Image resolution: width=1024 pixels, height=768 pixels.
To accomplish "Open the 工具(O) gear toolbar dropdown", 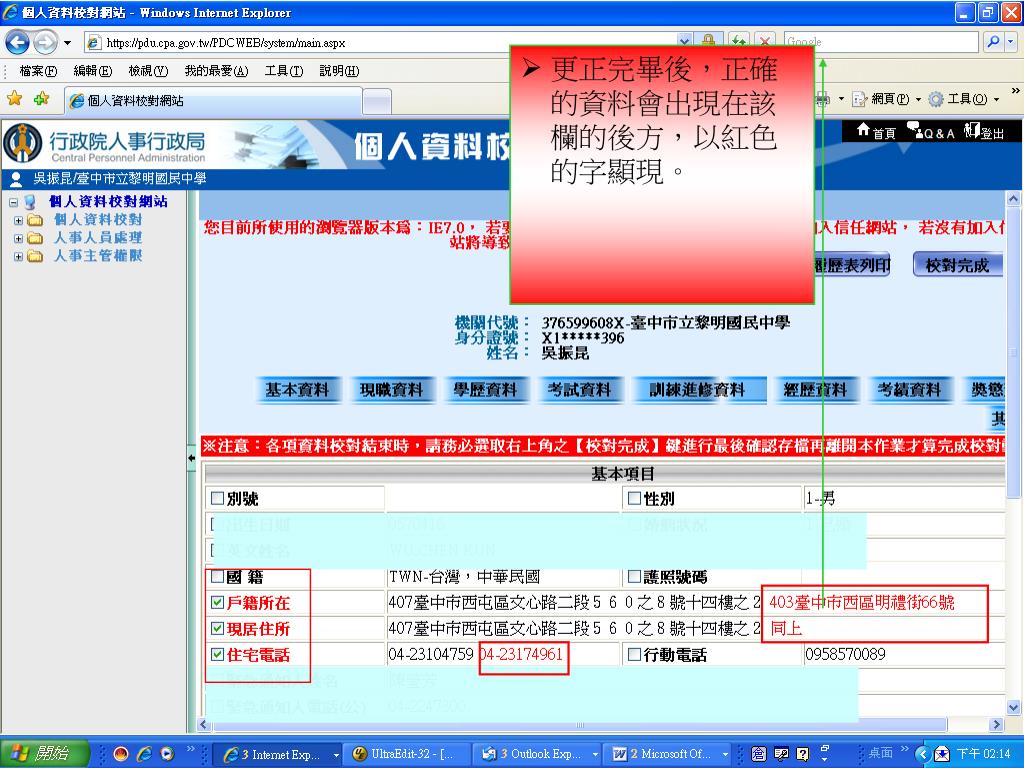I will click(964, 99).
